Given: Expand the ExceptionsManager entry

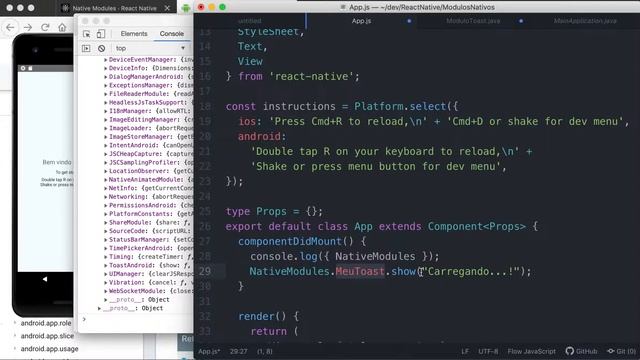Looking at the screenshot, I should pos(106,85).
